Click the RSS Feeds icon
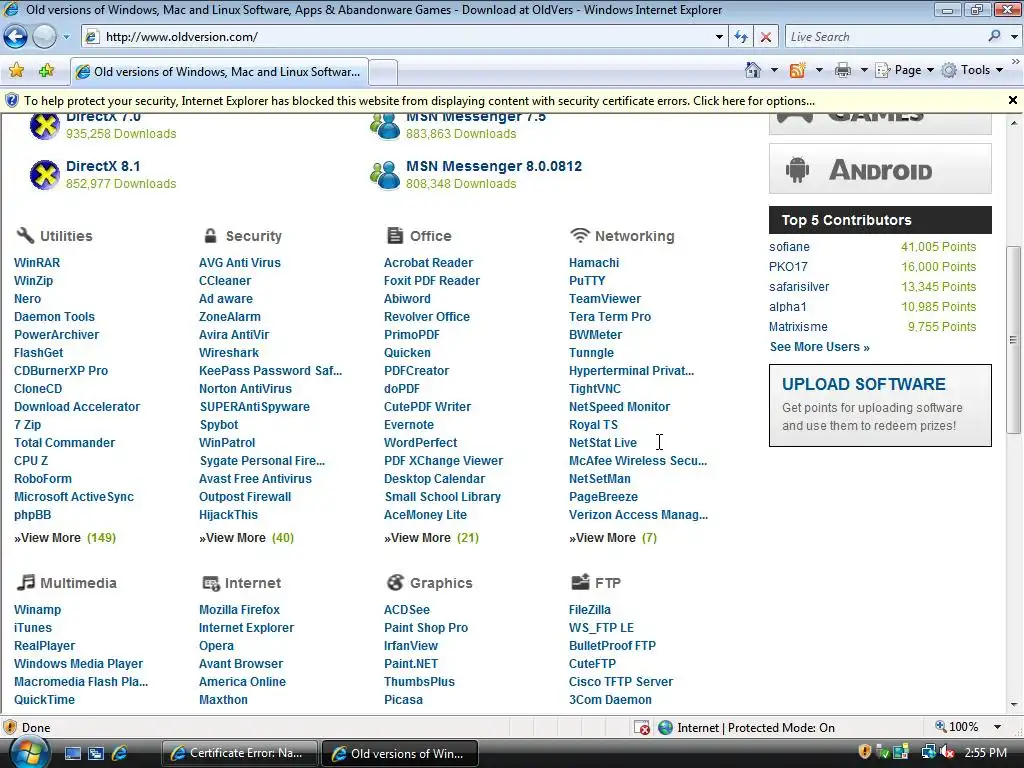The height and width of the screenshot is (768, 1024). [797, 70]
